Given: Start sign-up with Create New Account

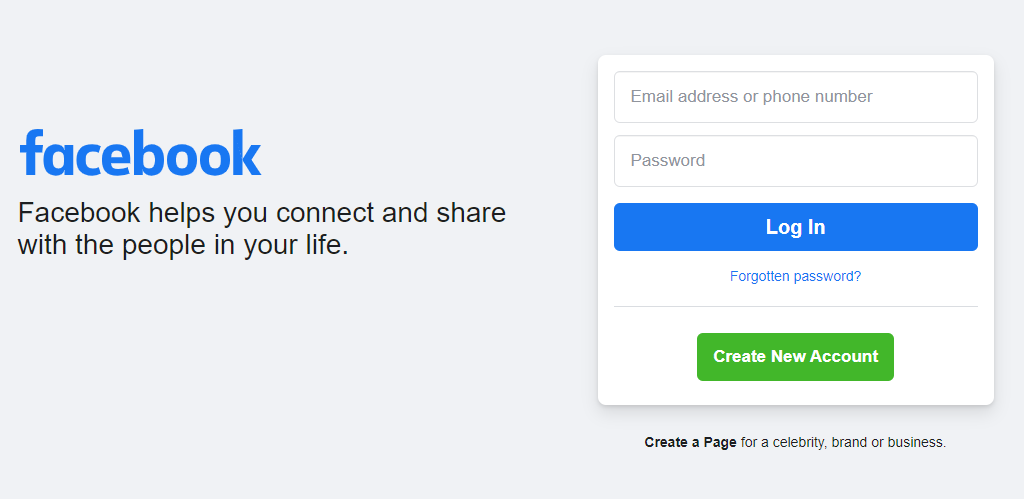Looking at the screenshot, I should click(795, 357).
